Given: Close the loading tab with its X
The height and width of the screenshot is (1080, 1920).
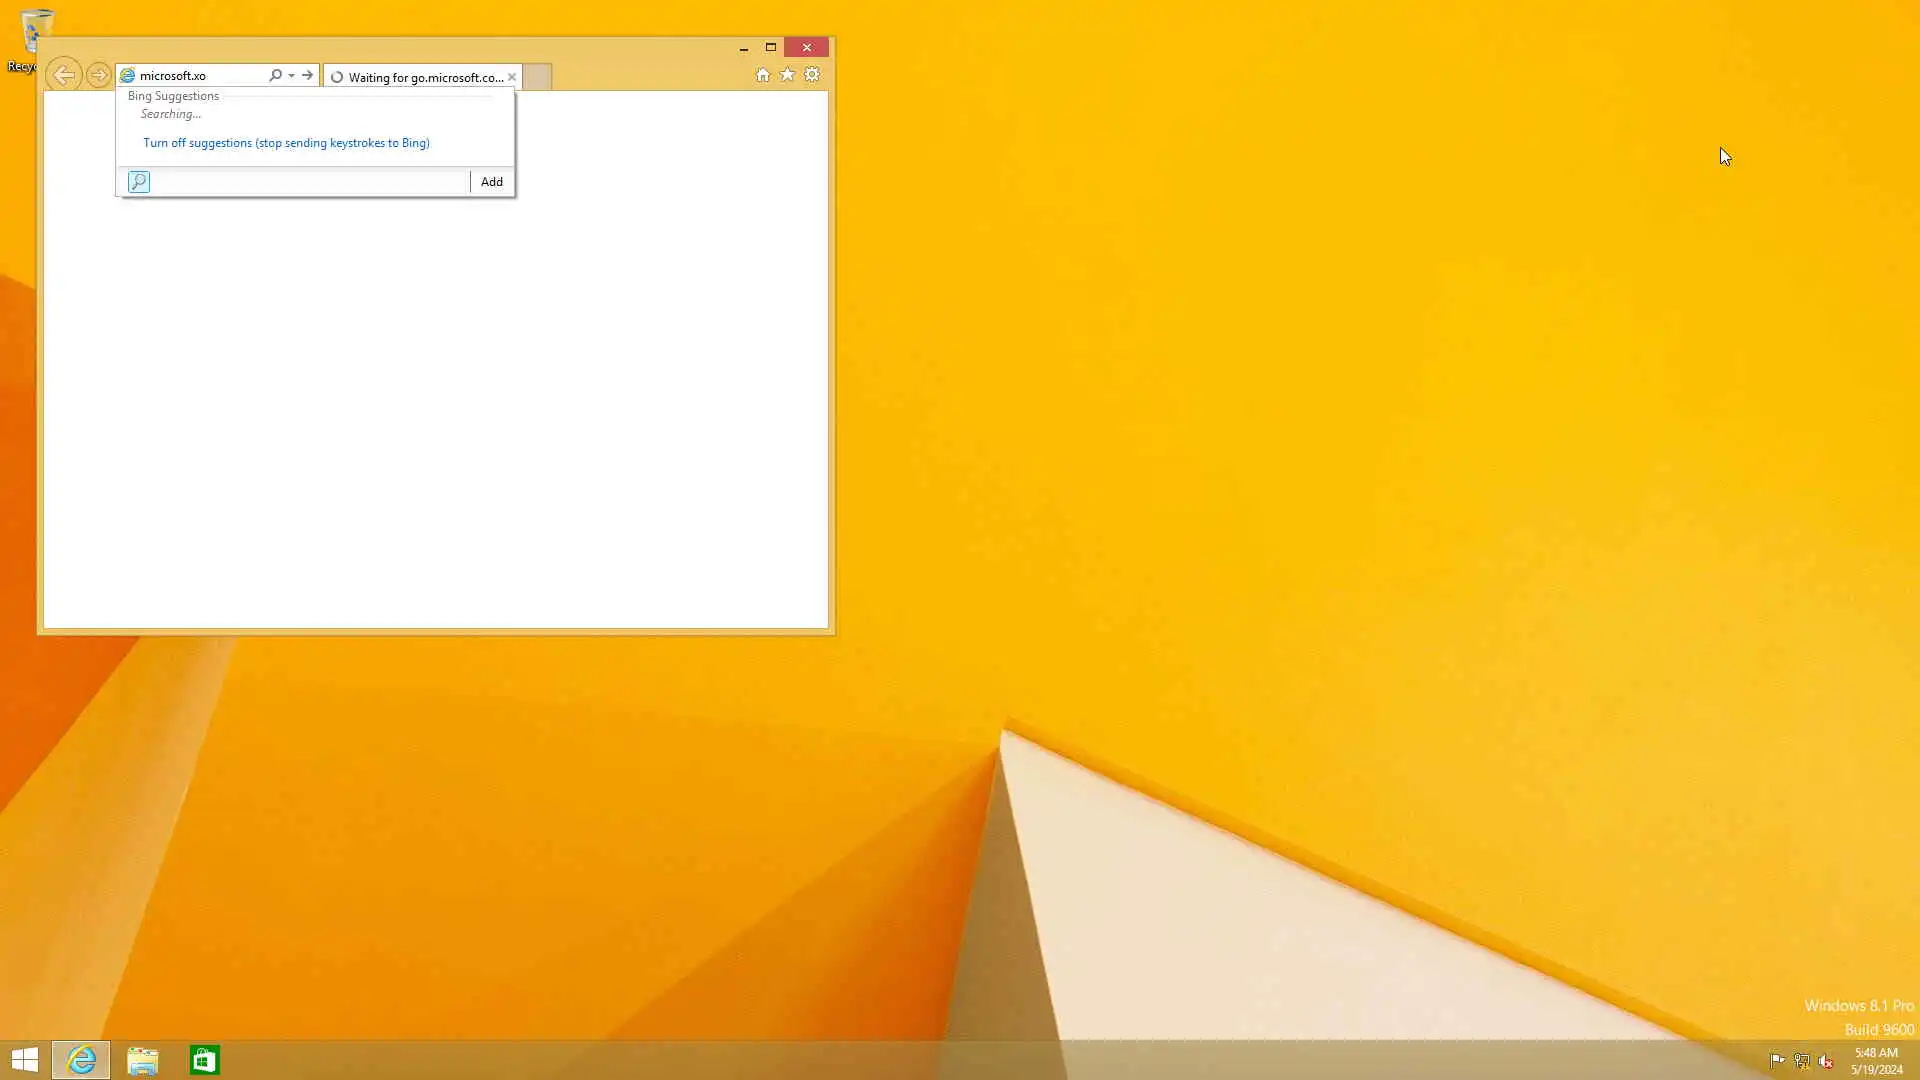Looking at the screenshot, I should tap(512, 77).
